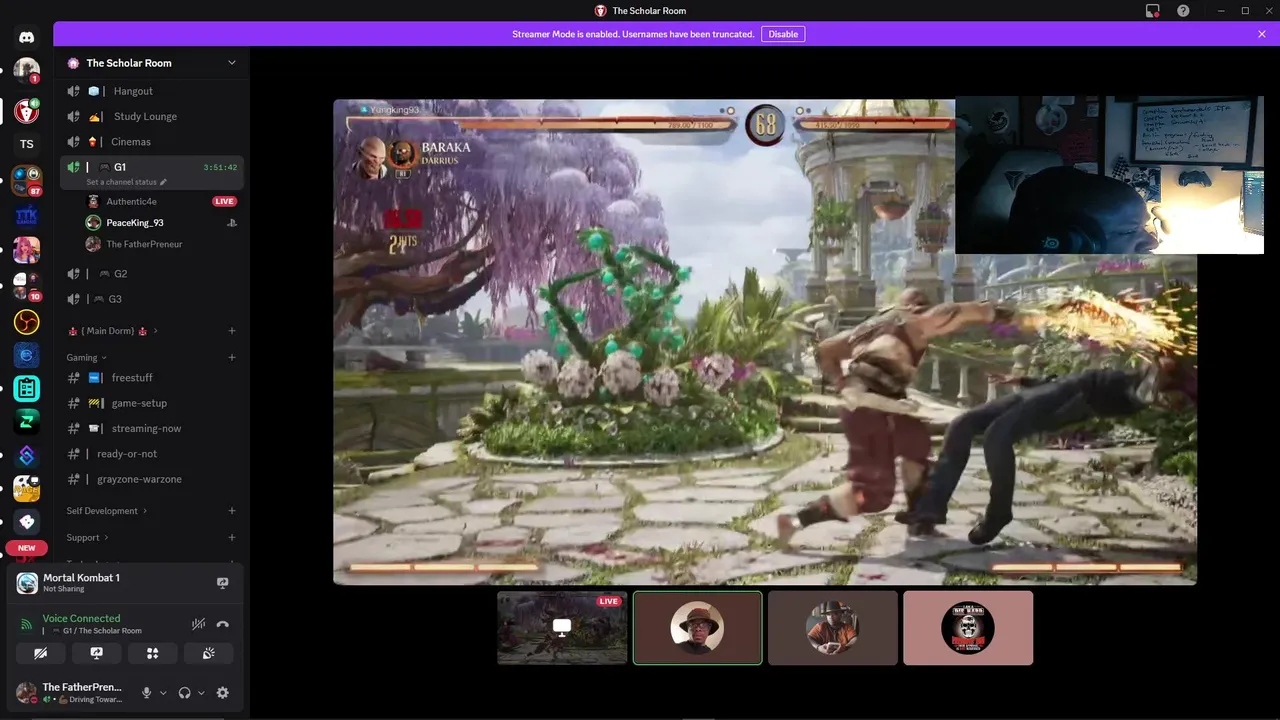Open The FatherPreneur user profile panel
Image resolution: width=1280 pixels, height=720 pixels.
72,692
